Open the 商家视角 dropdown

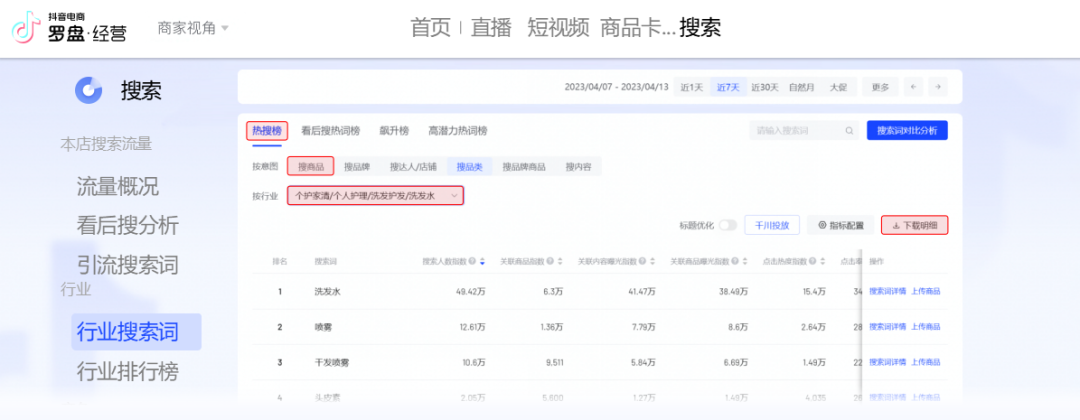(x=193, y=28)
